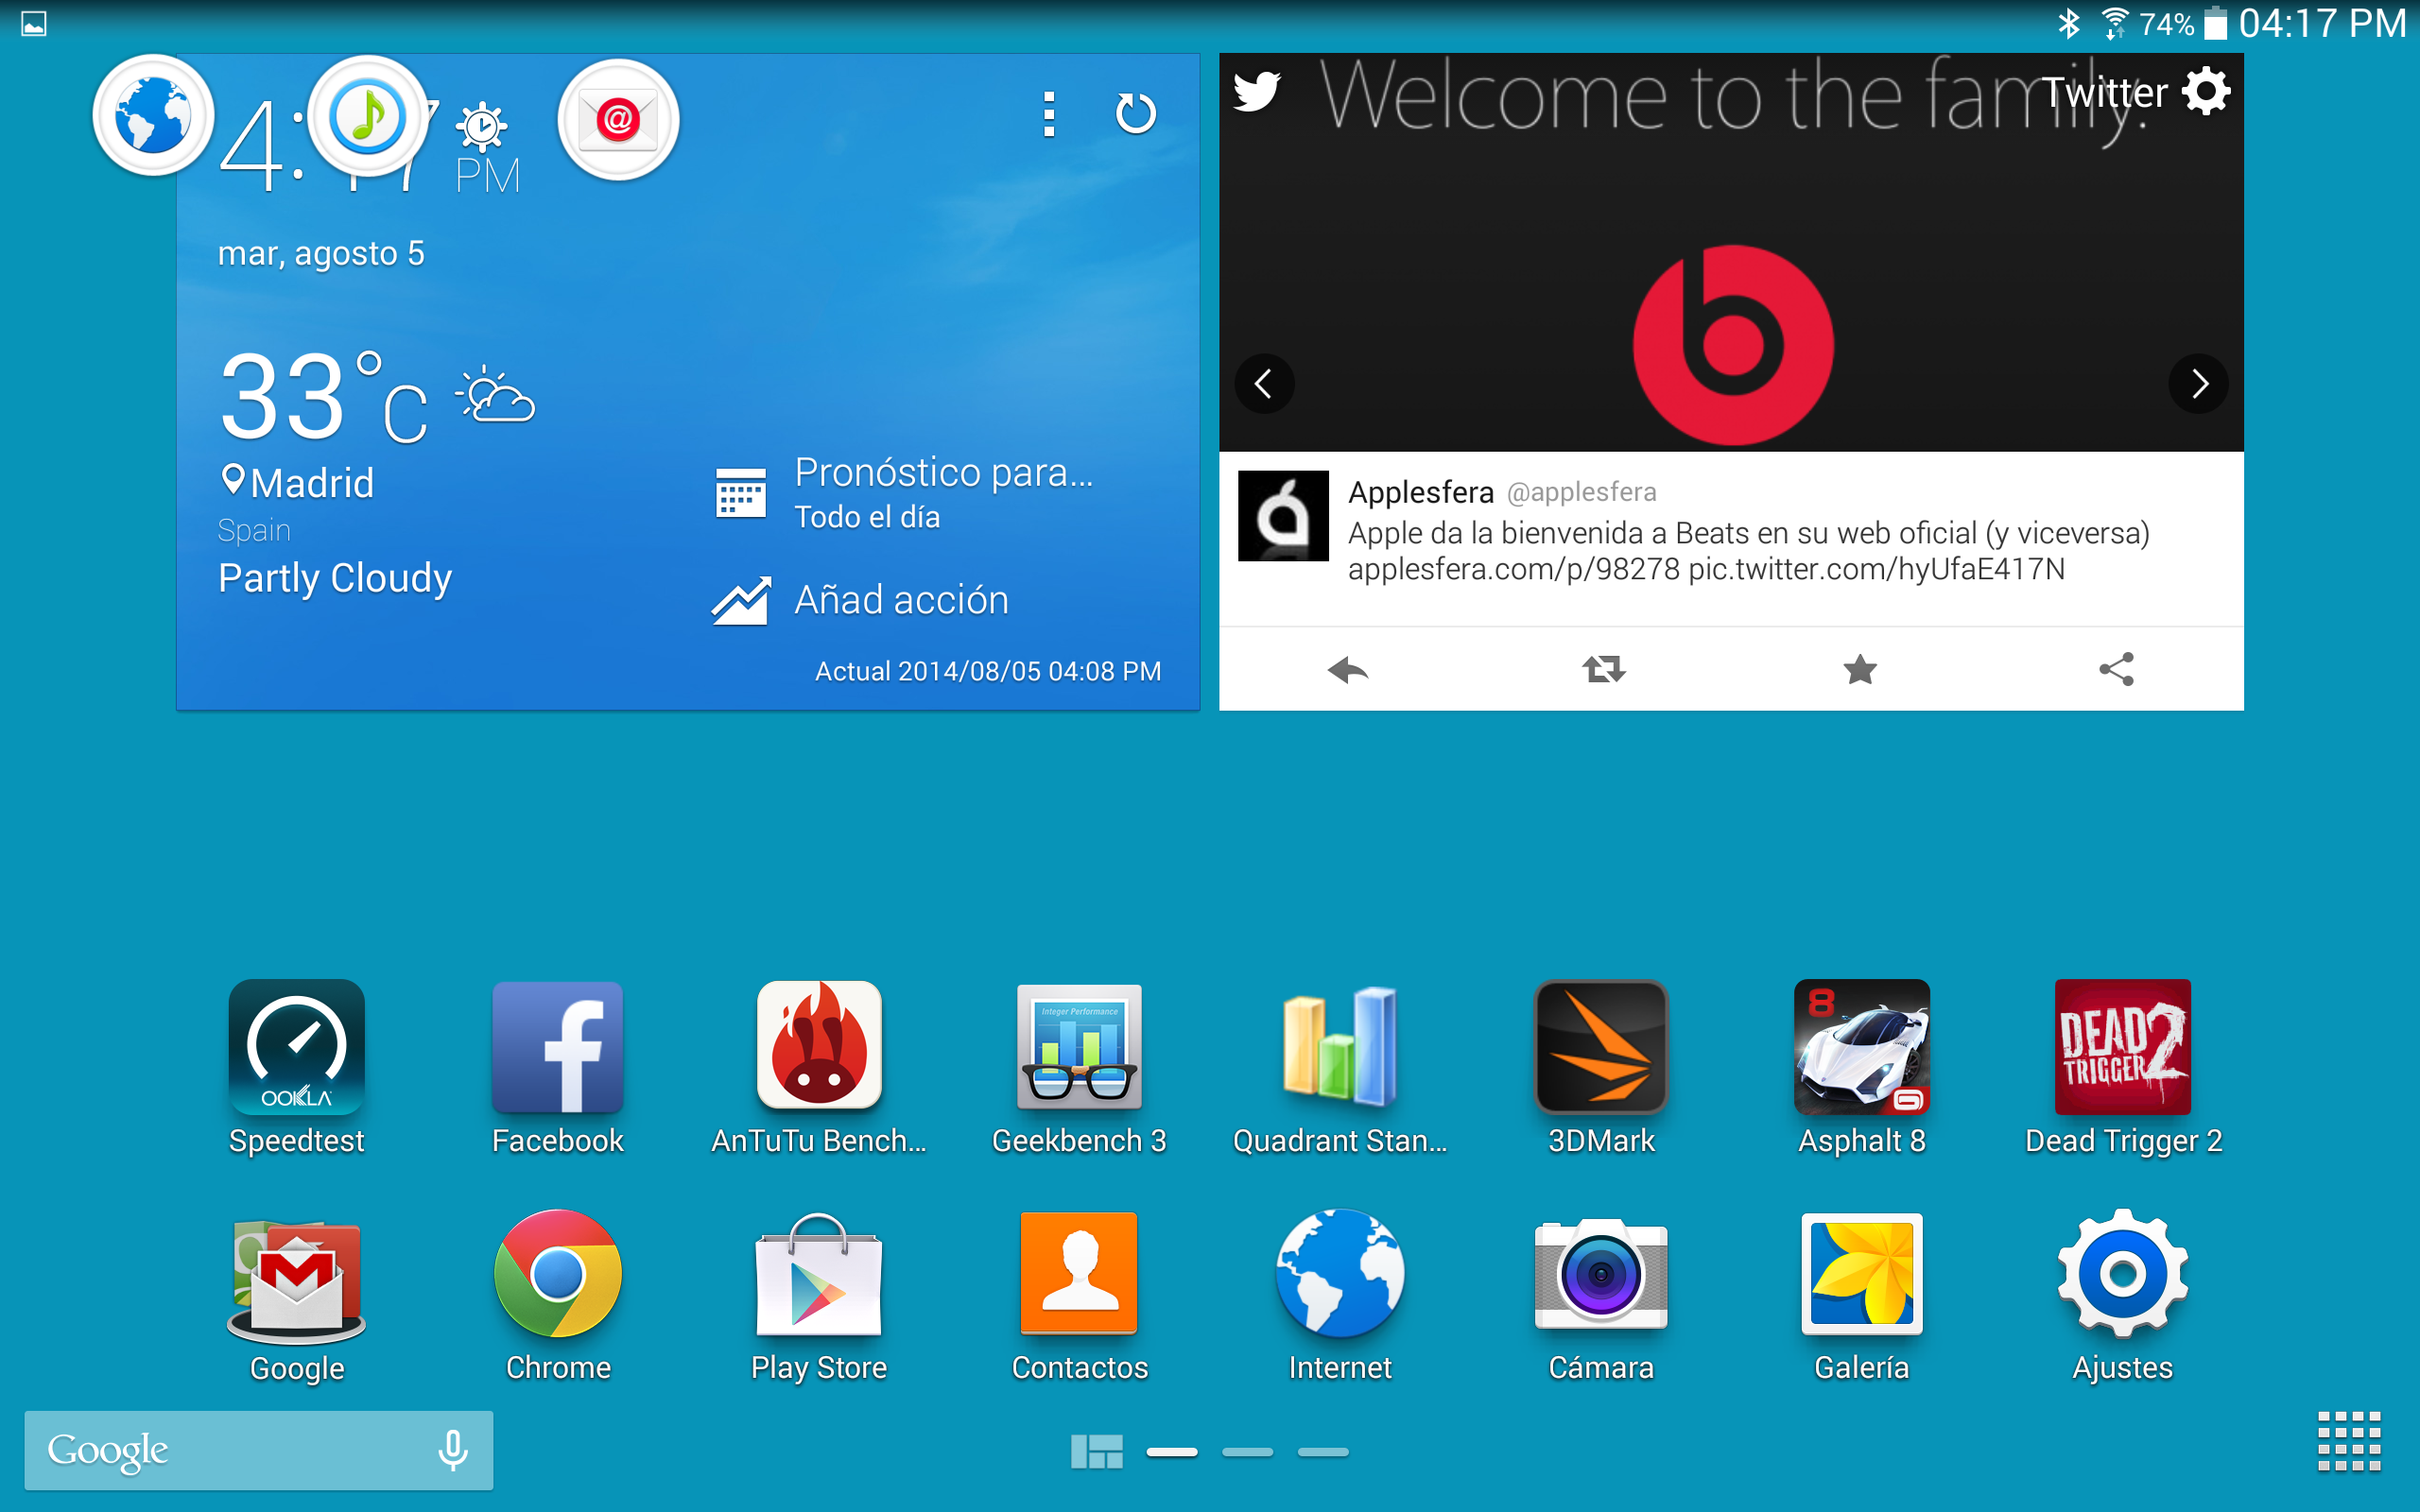Tap the 74% battery indicator
Viewport: 2420px width, 1512px height.
[2182, 23]
